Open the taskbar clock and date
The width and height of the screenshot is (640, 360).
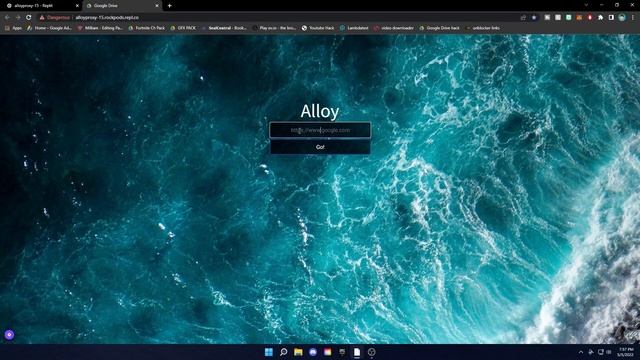tap(626, 352)
